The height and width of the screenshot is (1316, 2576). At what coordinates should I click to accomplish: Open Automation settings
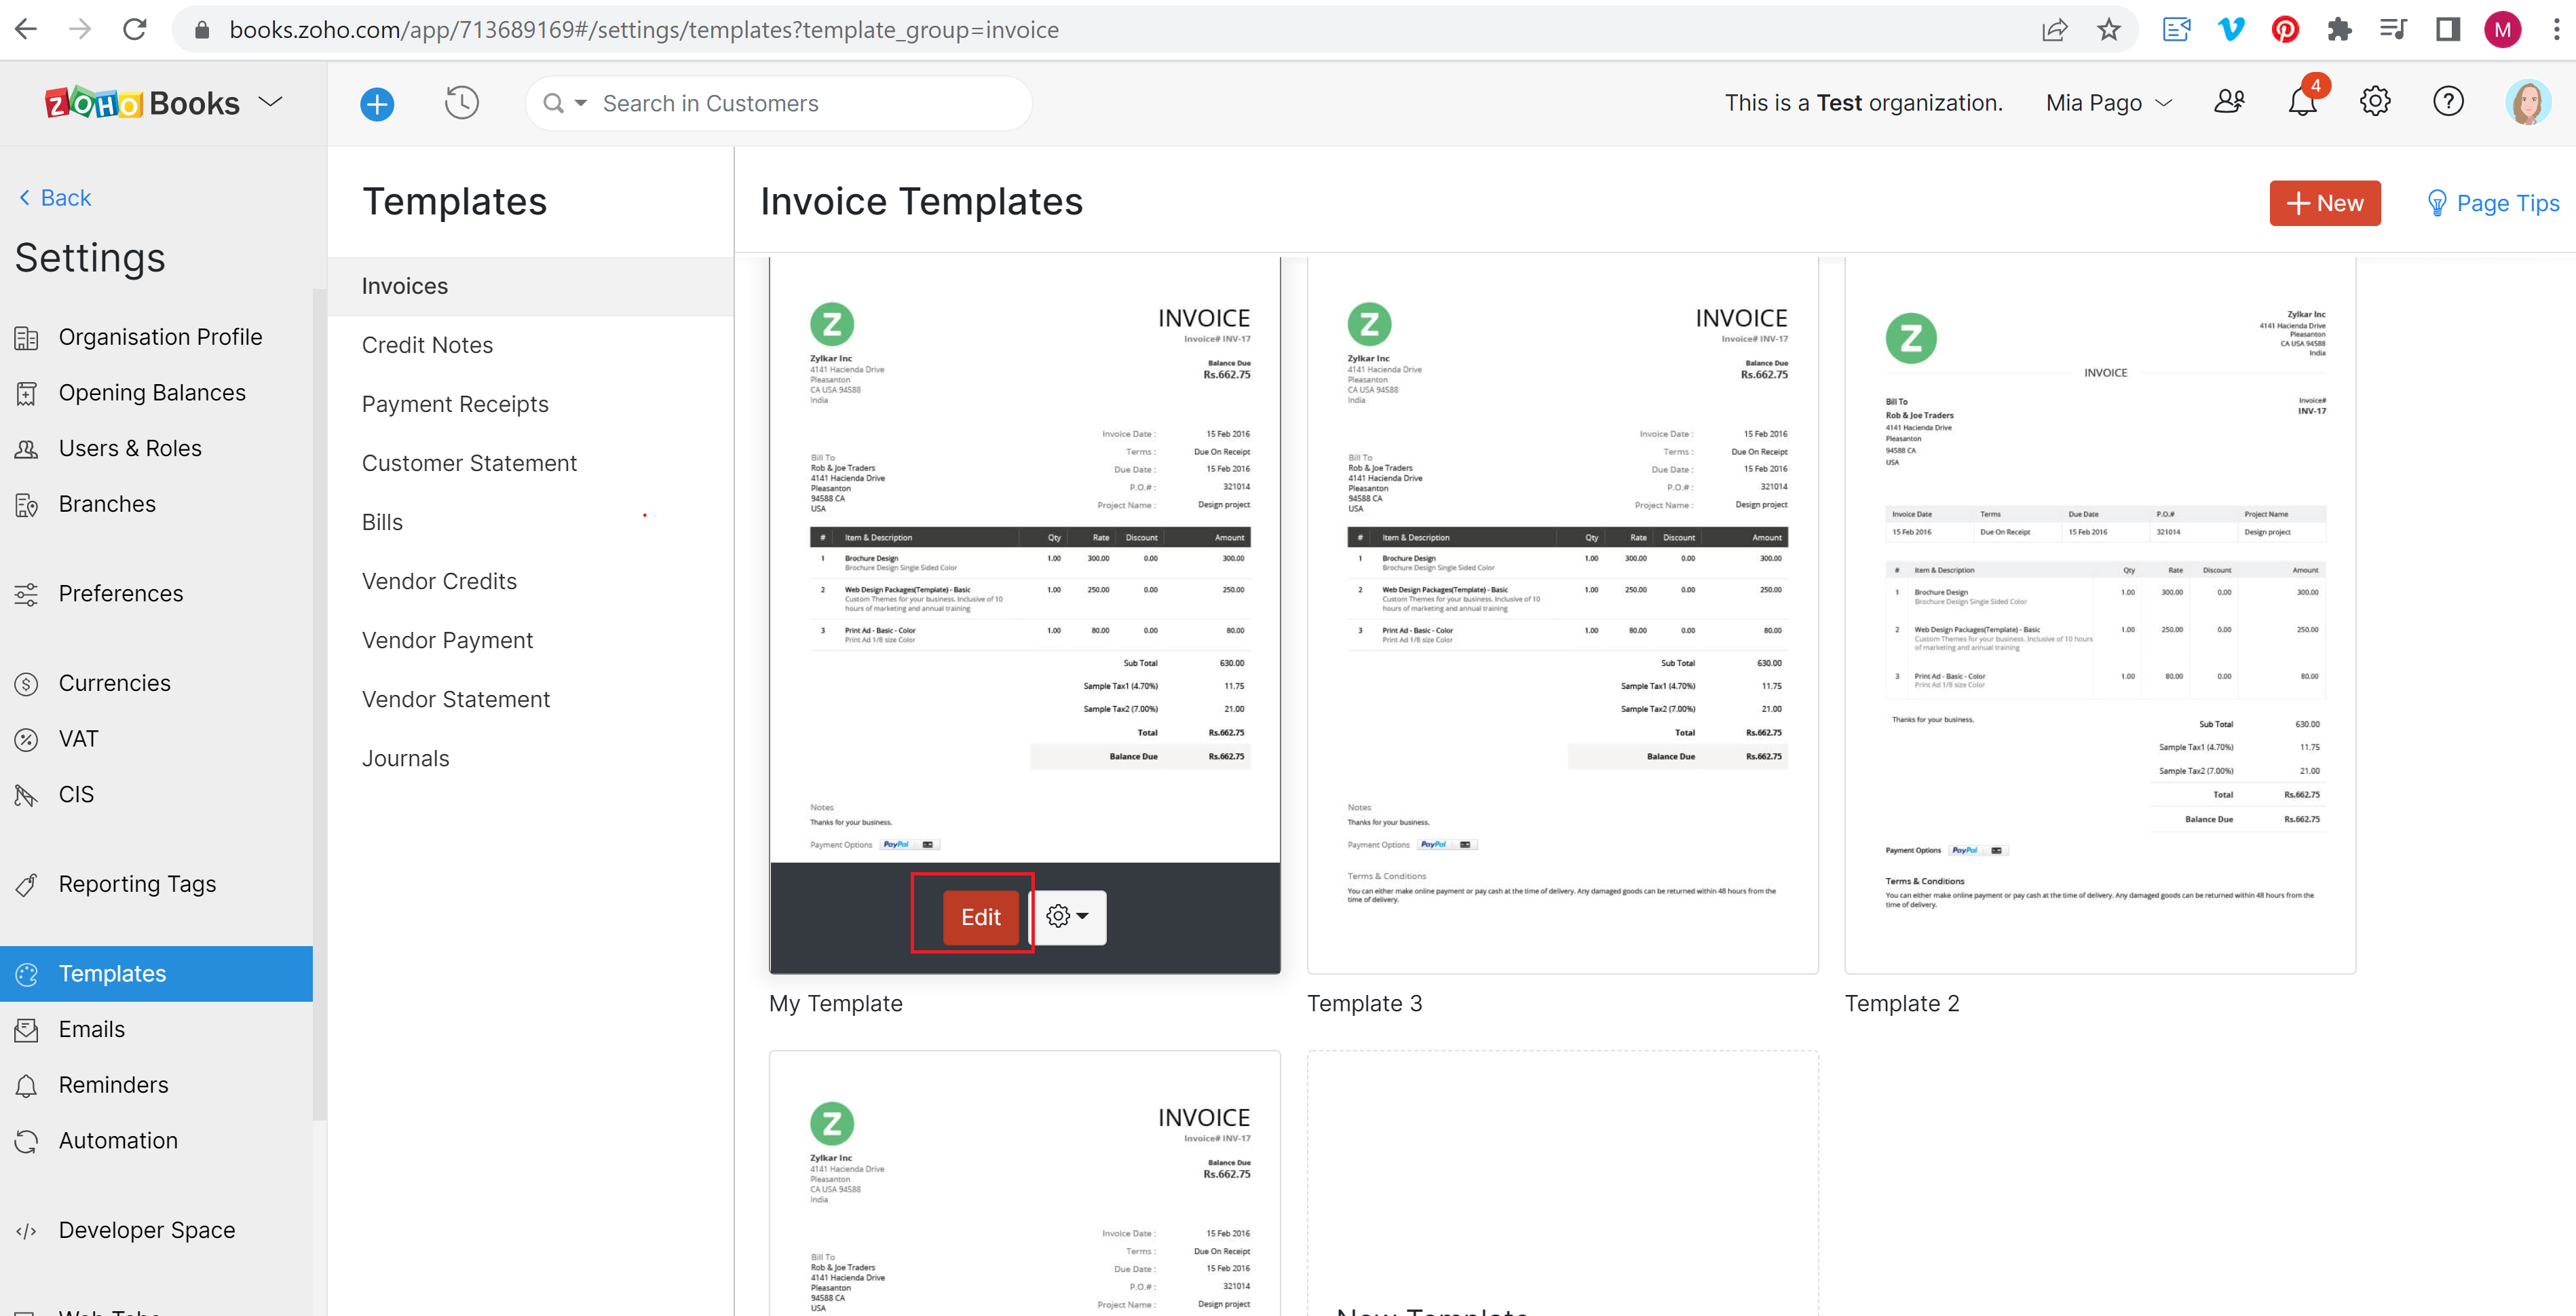click(x=156, y=1141)
